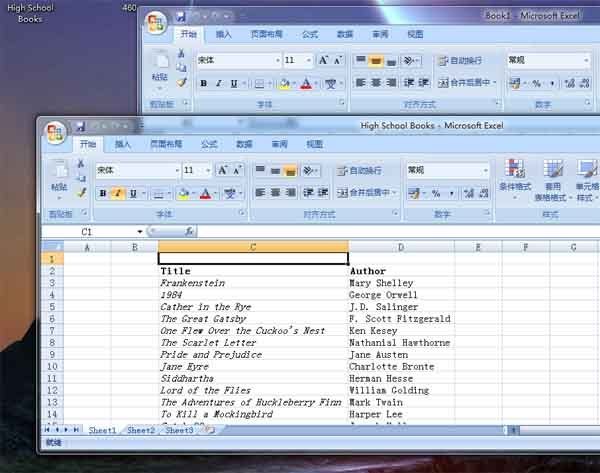
Task: Increase font size in High School Books ribbon
Action: (223, 170)
